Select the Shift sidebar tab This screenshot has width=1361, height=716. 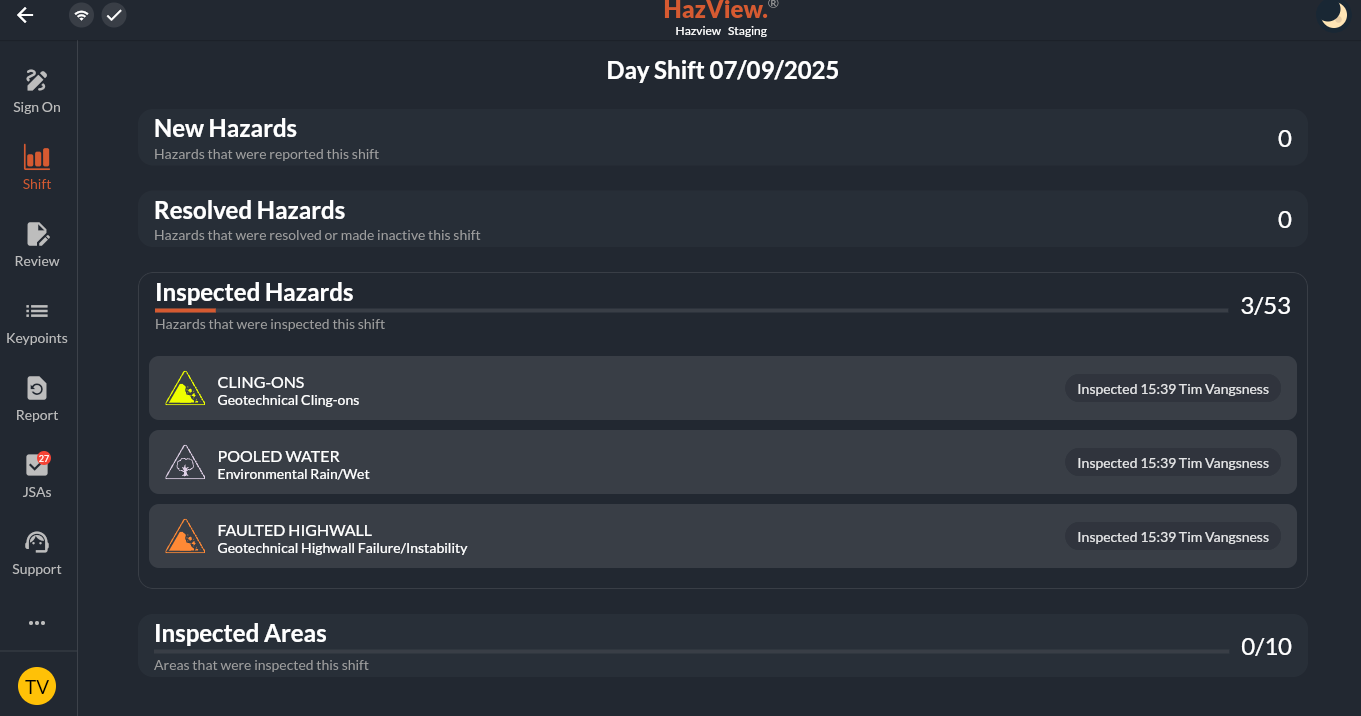(x=37, y=168)
